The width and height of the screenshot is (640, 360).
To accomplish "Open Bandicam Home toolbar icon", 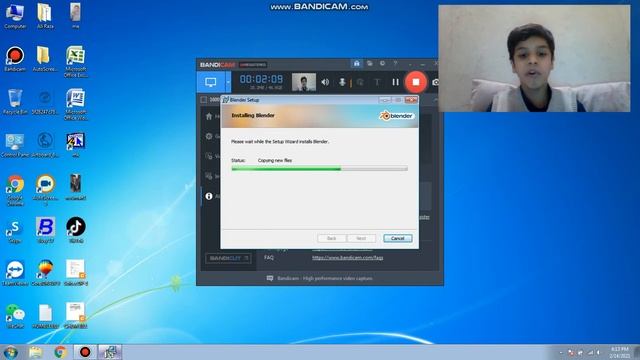I will point(356,64).
